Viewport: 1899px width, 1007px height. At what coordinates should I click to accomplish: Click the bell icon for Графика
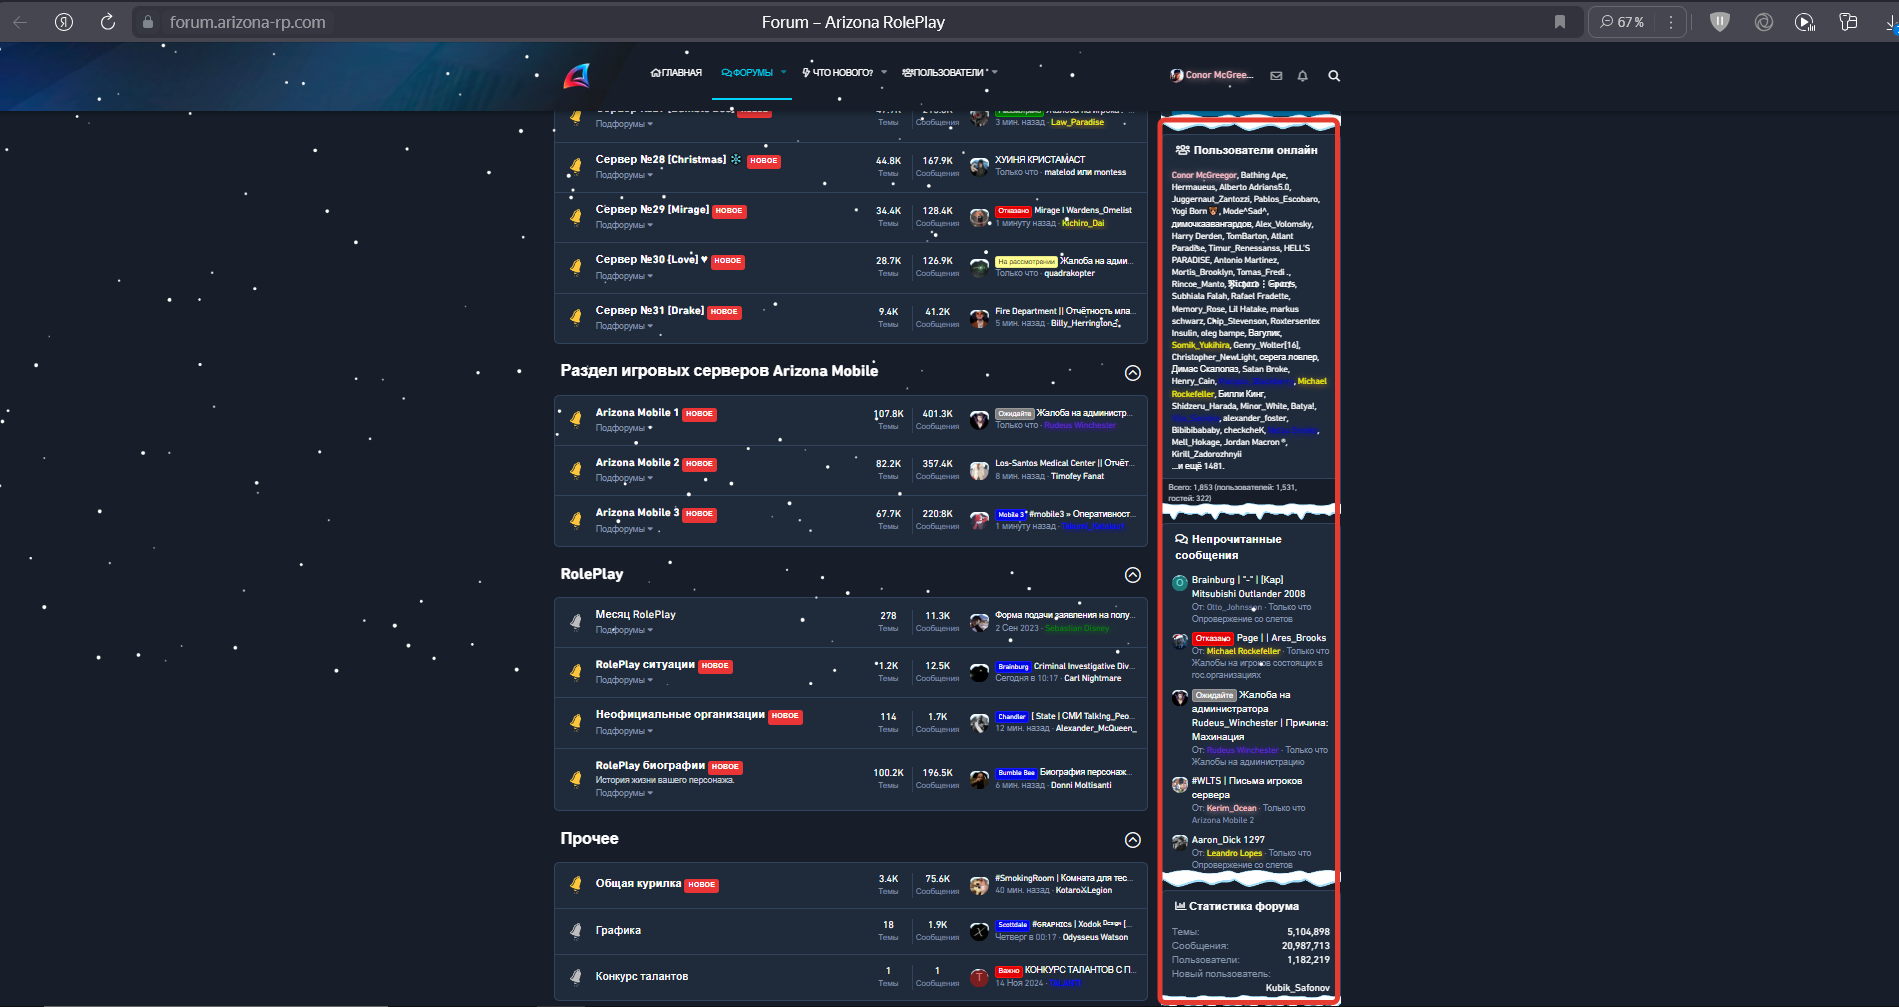(x=576, y=931)
